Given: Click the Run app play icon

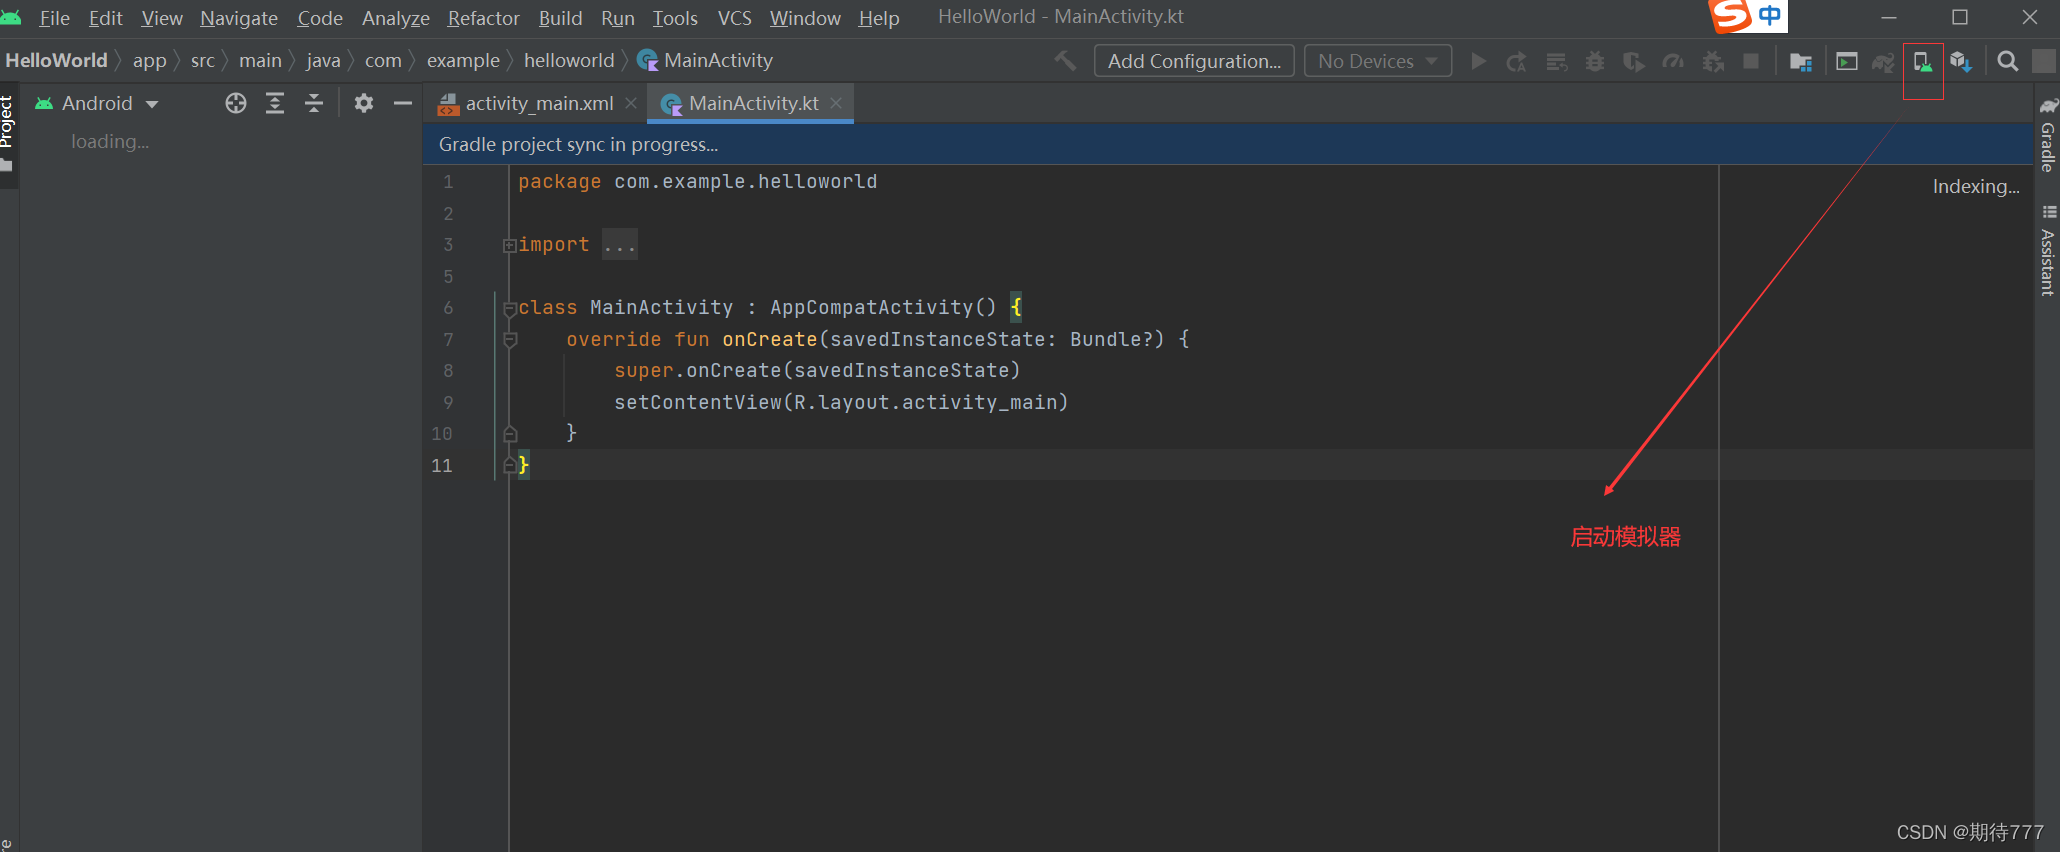Looking at the screenshot, I should tap(1478, 61).
